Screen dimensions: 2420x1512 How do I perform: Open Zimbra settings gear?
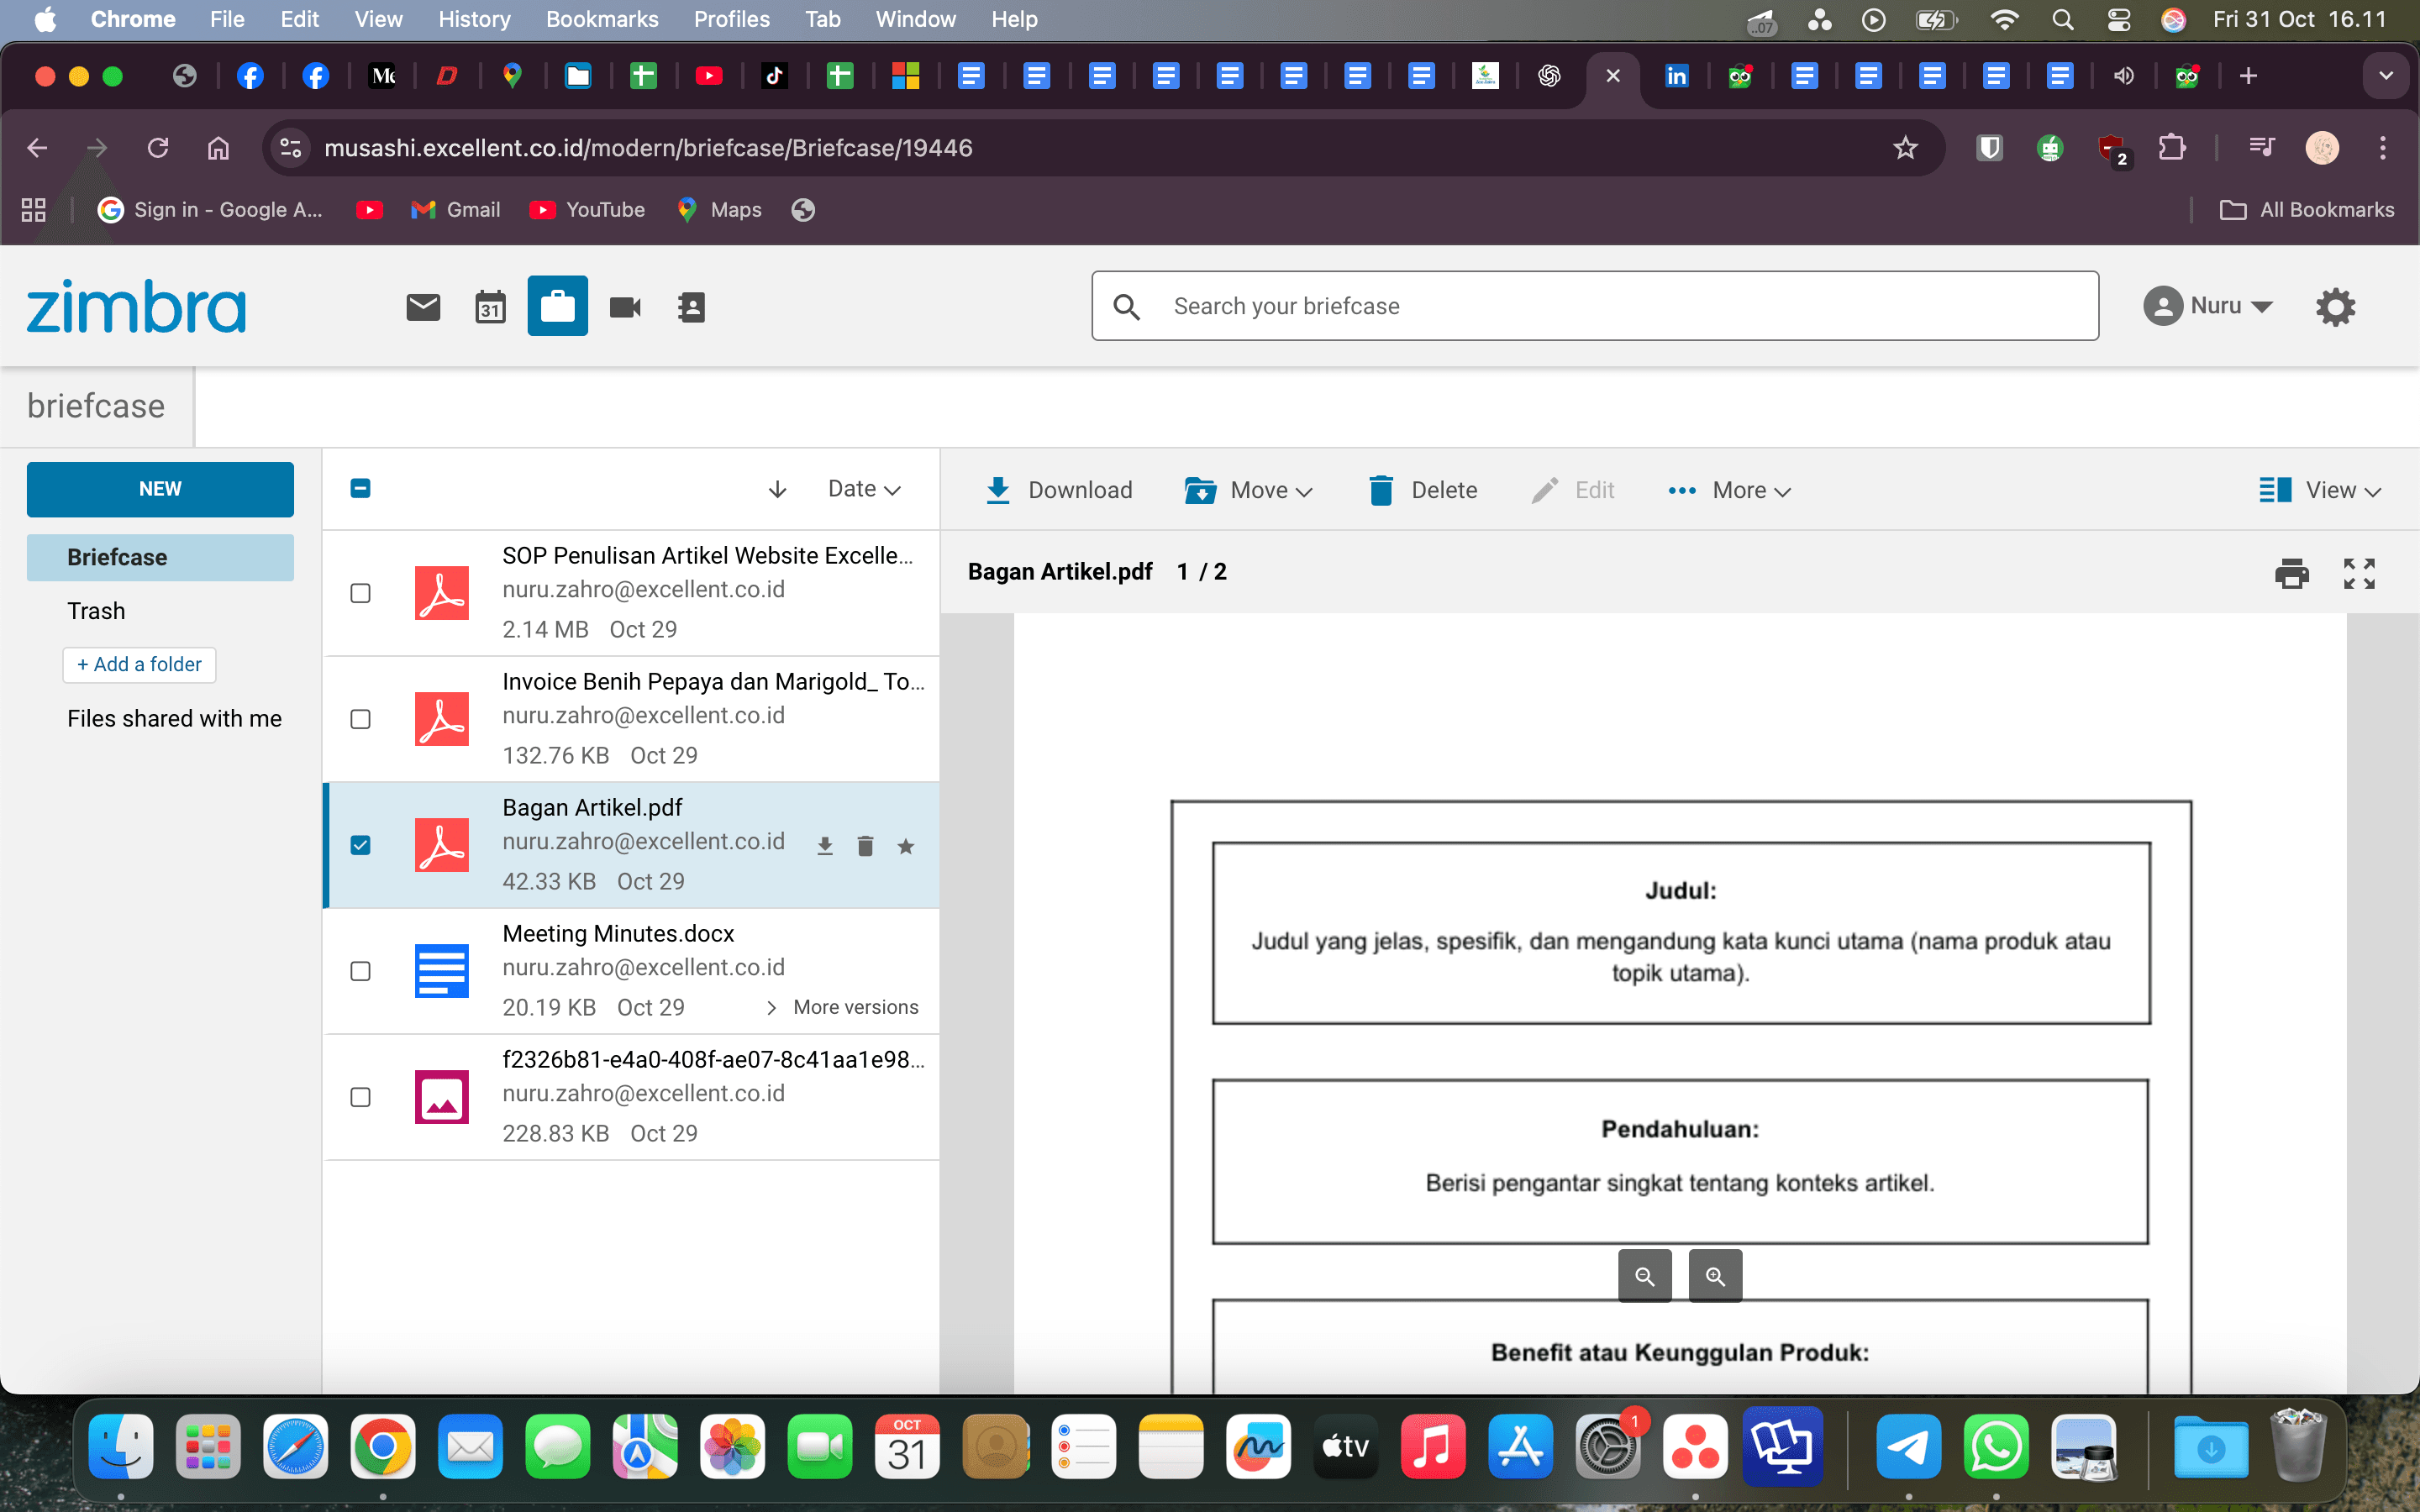[x=2337, y=306]
